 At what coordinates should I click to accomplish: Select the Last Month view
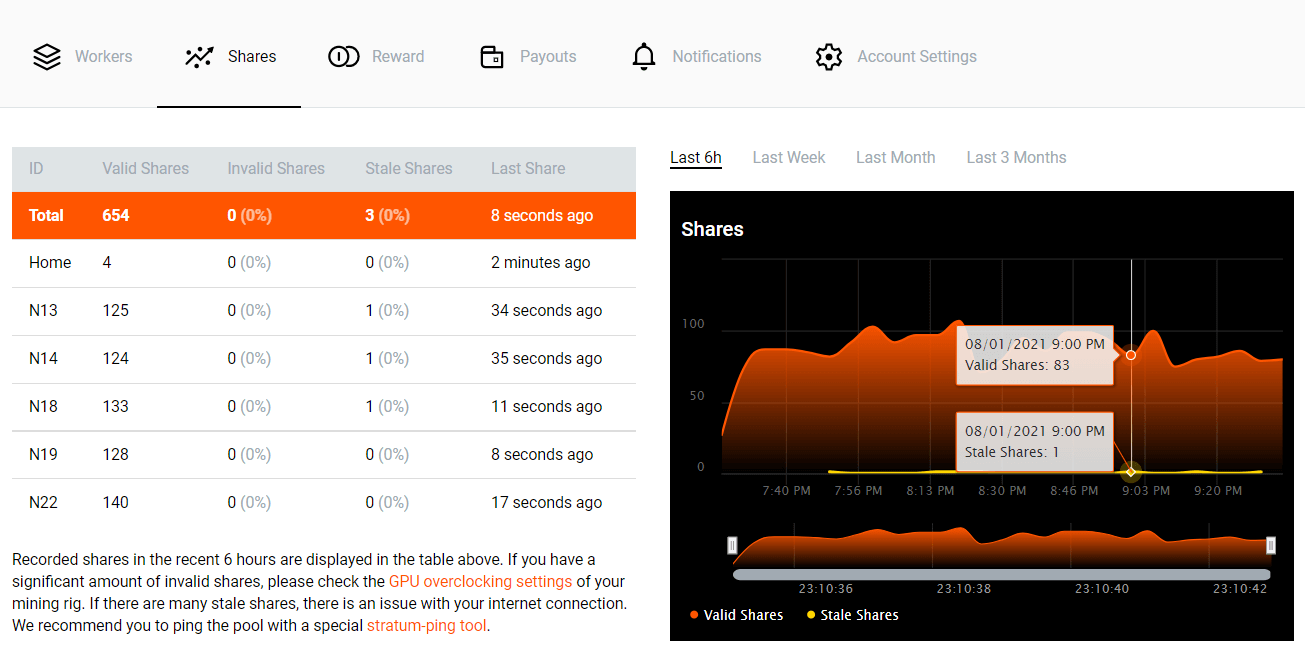895,157
